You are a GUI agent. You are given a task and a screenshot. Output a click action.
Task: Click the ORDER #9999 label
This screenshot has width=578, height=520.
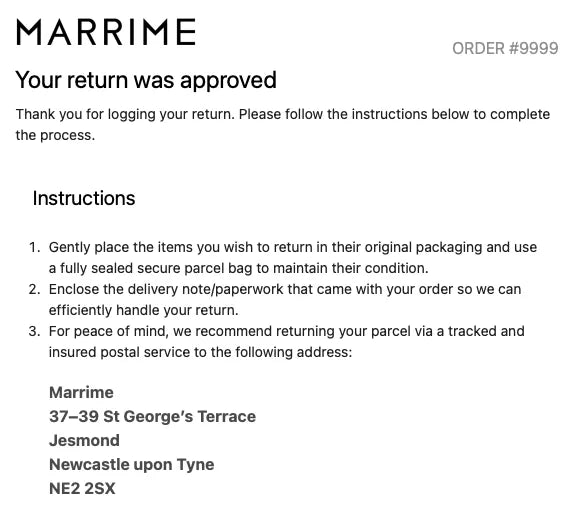coord(505,49)
